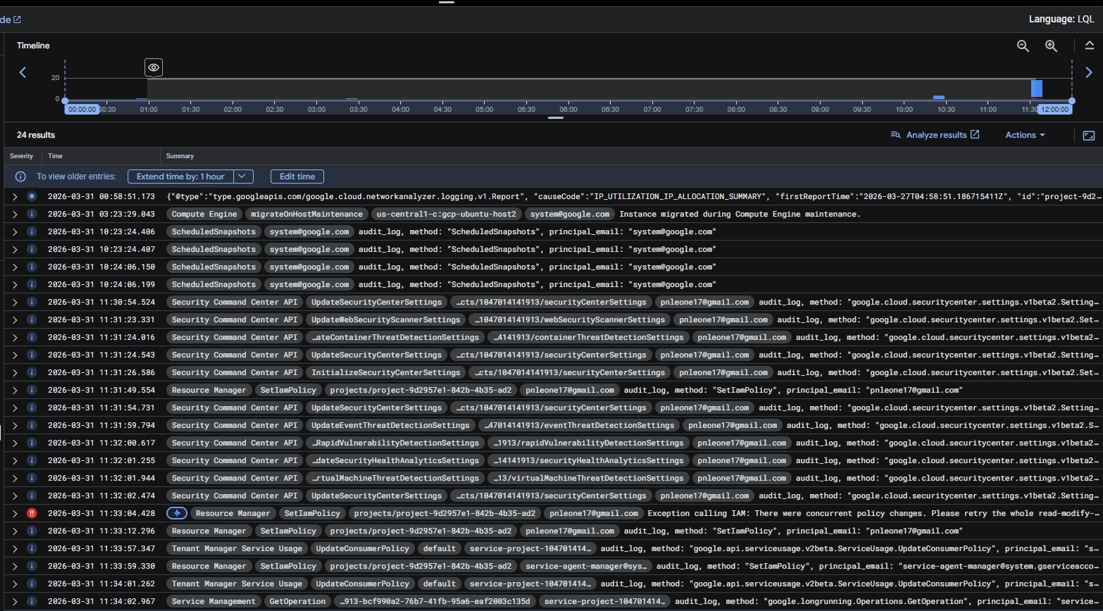
Task: Click the Edit time button
Action: tap(296, 176)
